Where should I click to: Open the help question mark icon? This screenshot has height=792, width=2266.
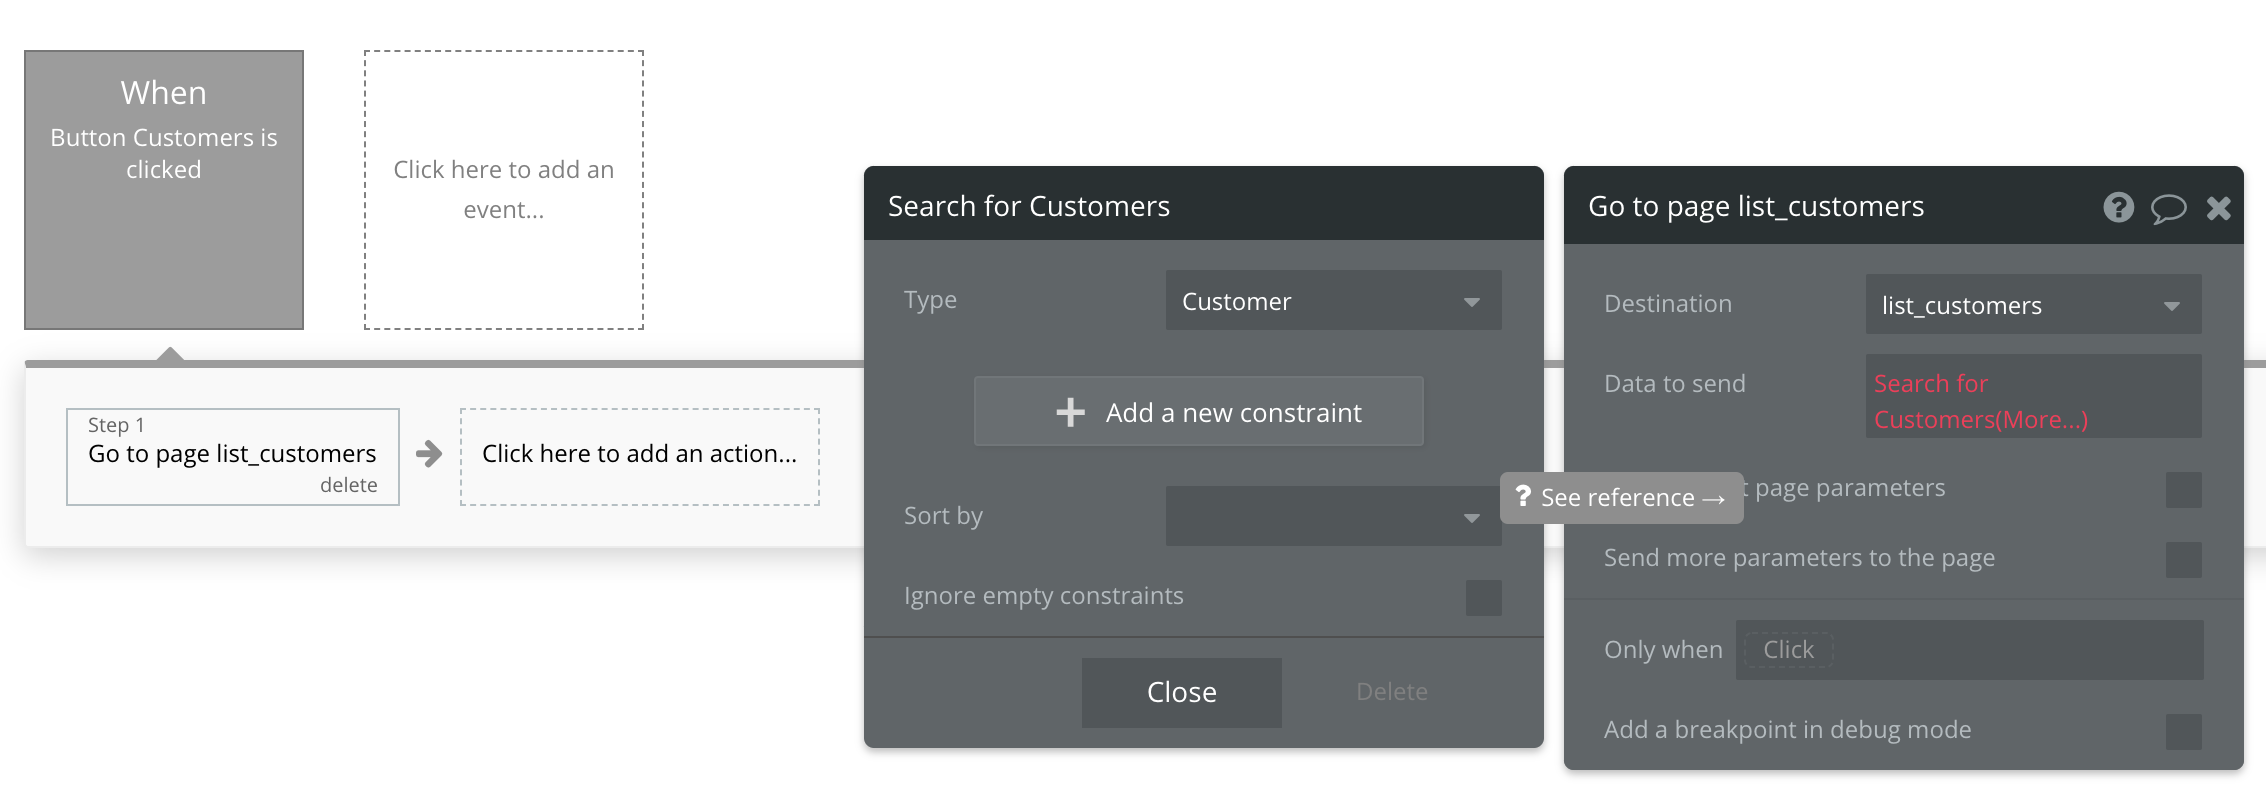2118,207
